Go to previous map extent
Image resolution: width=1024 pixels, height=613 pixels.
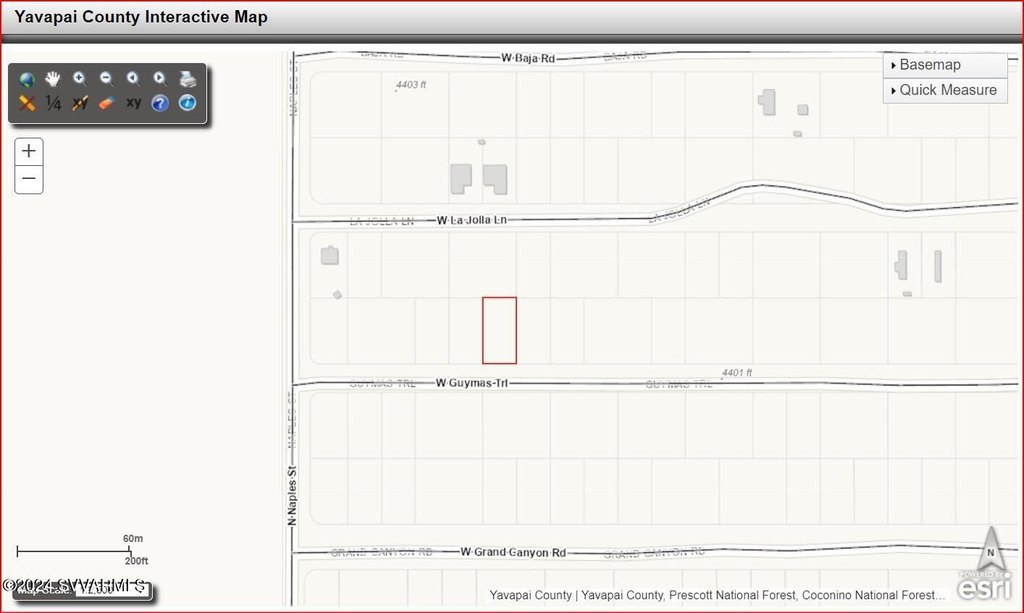(x=133, y=79)
